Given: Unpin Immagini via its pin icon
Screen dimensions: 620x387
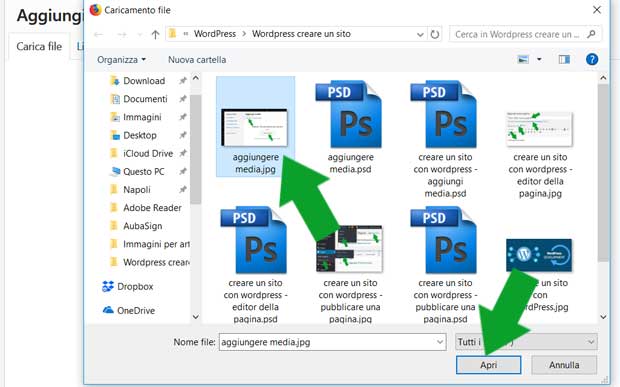Looking at the screenshot, I should (x=182, y=117).
